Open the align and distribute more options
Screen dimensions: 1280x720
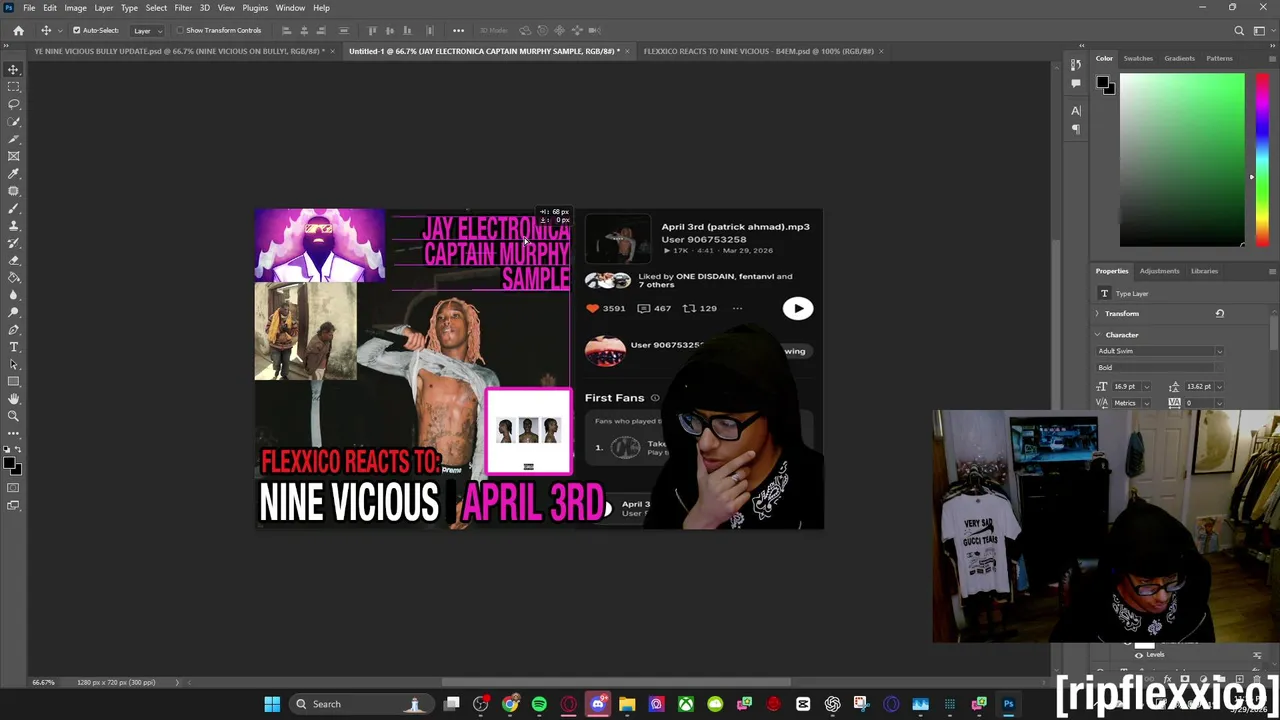tap(458, 30)
